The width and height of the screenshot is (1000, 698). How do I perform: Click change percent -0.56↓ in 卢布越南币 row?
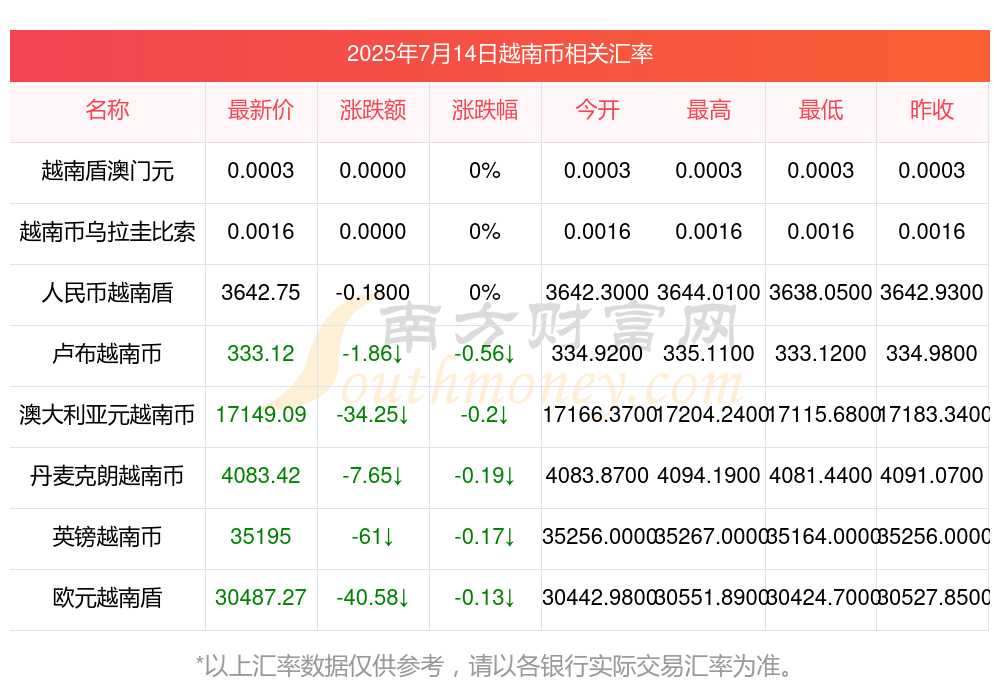click(485, 353)
